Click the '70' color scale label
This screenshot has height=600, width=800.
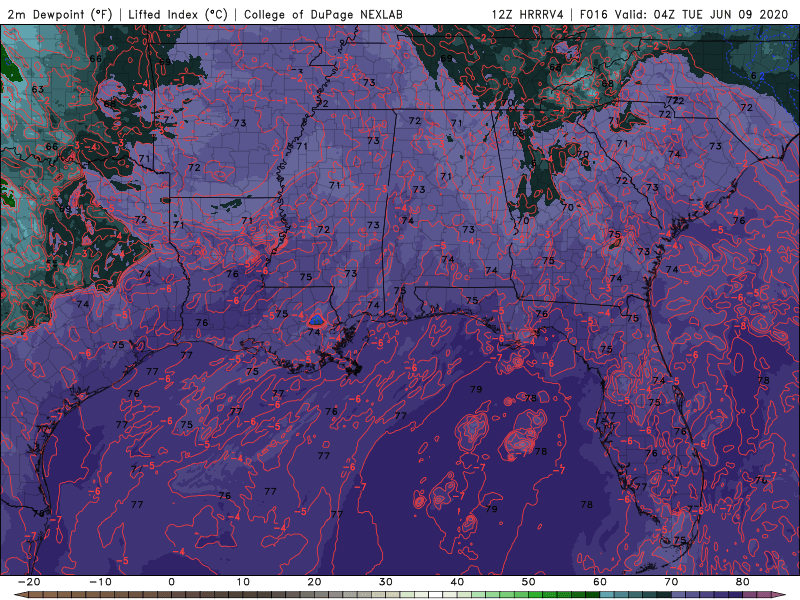(x=671, y=582)
